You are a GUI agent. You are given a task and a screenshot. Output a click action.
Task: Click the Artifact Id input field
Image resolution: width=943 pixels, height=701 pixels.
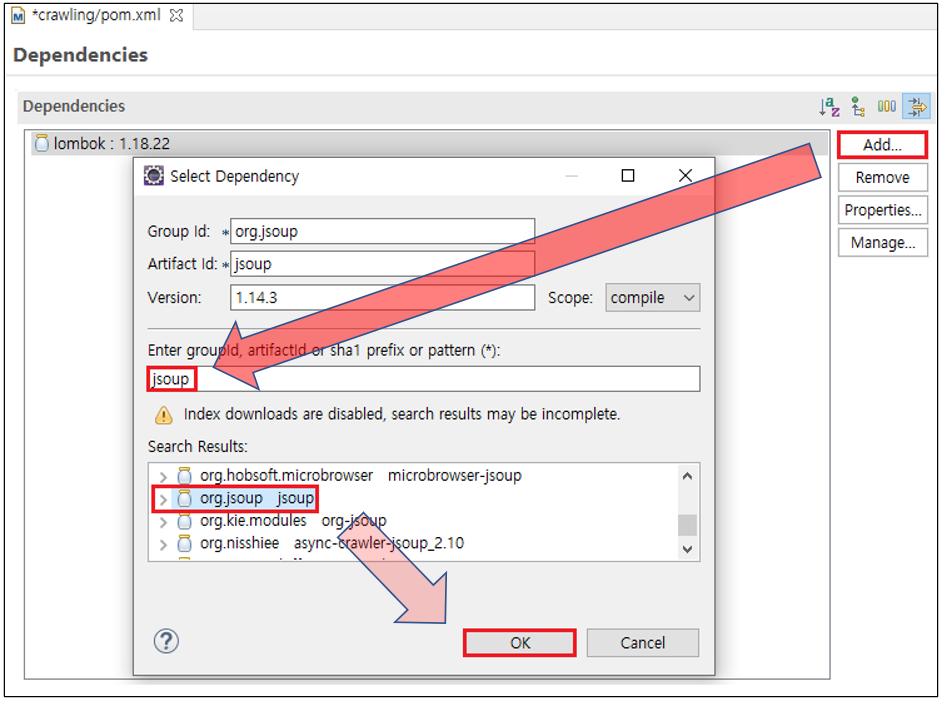click(382, 264)
